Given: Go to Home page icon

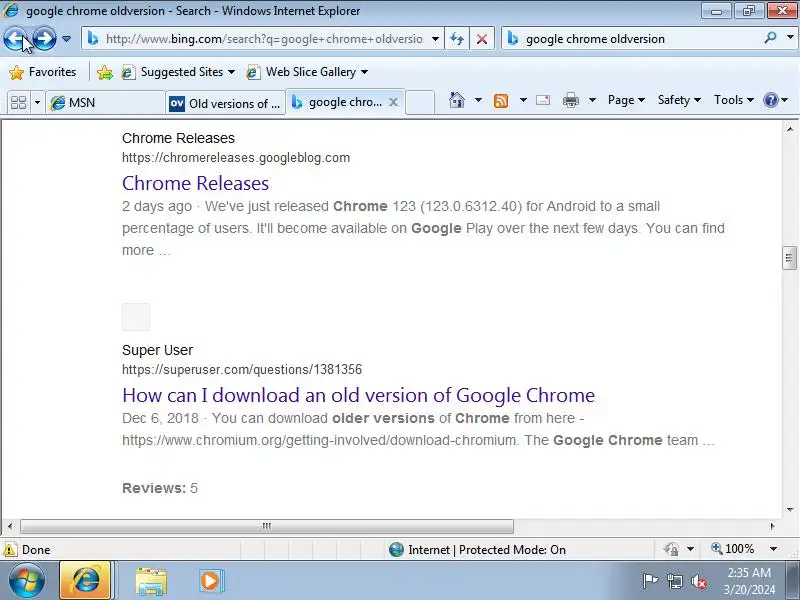Looking at the screenshot, I should [x=457, y=100].
